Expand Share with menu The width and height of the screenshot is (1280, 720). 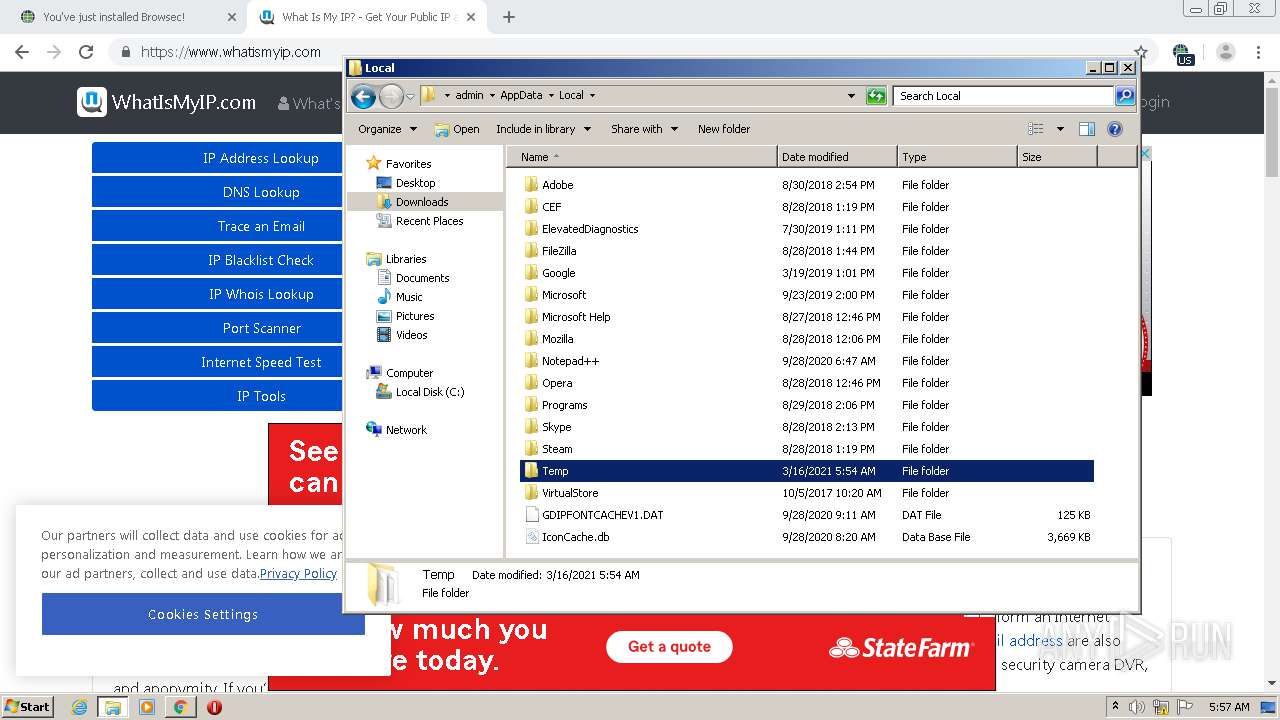click(644, 129)
